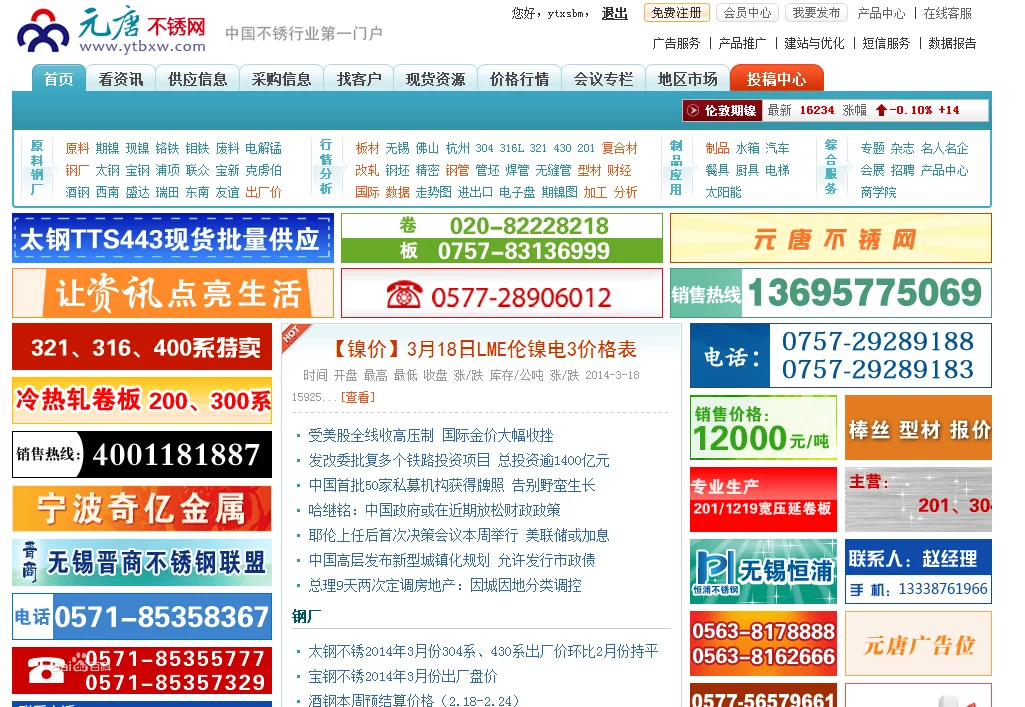The width and height of the screenshot is (1025, 707).
Task: Open the 建站与优化 link
Action: tap(814, 43)
